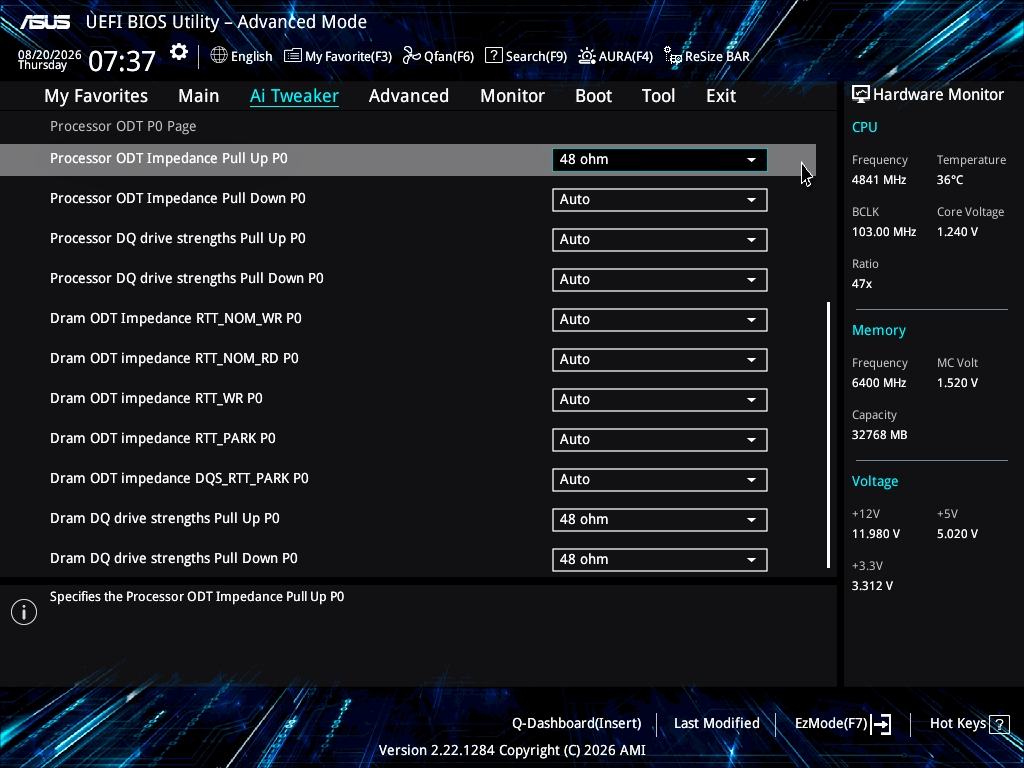
Task: Click the AURA lighting icon
Action: tap(586, 56)
